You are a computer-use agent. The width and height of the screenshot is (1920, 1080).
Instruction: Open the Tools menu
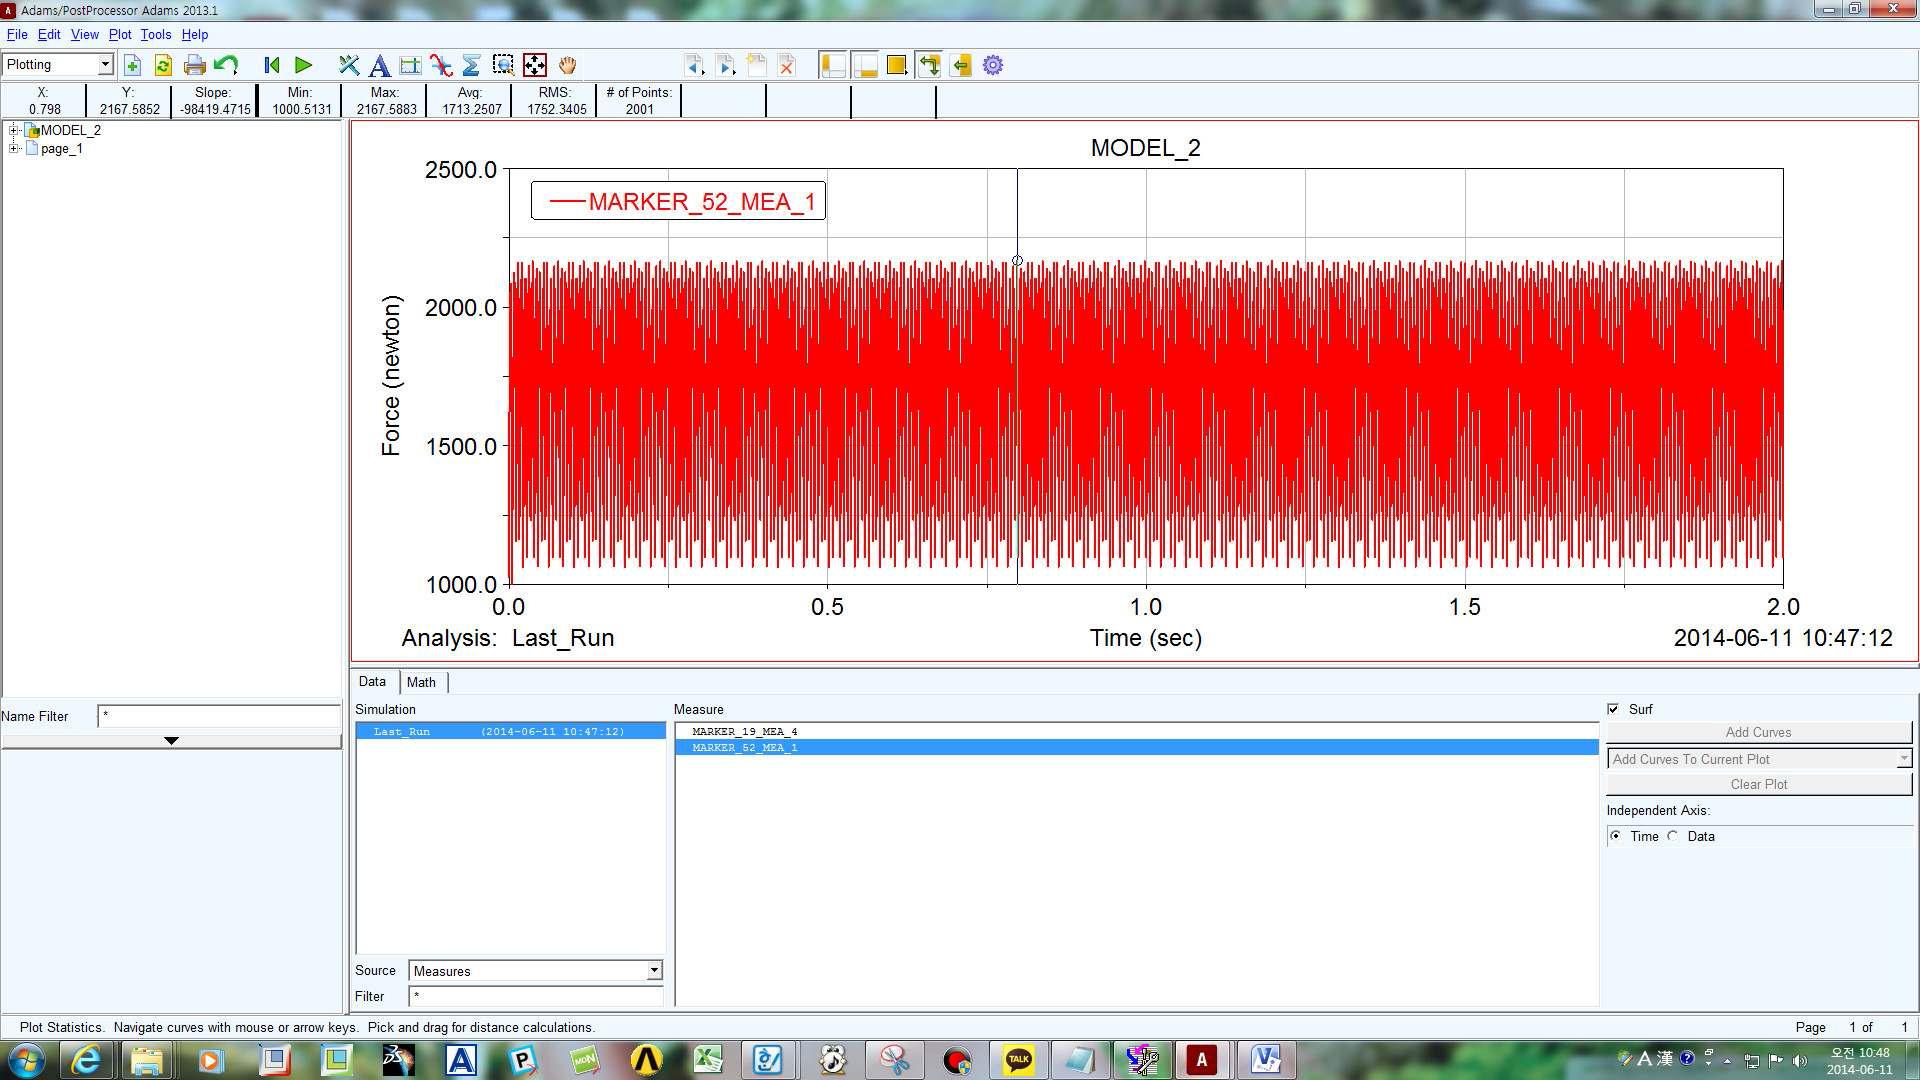pyautogui.click(x=156, y=34)
